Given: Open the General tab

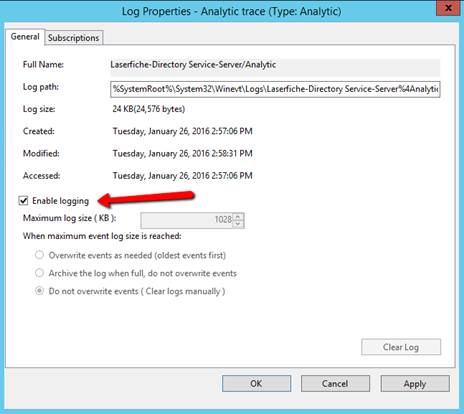Looking at the screenshot, I should click(x=25, y=37).
